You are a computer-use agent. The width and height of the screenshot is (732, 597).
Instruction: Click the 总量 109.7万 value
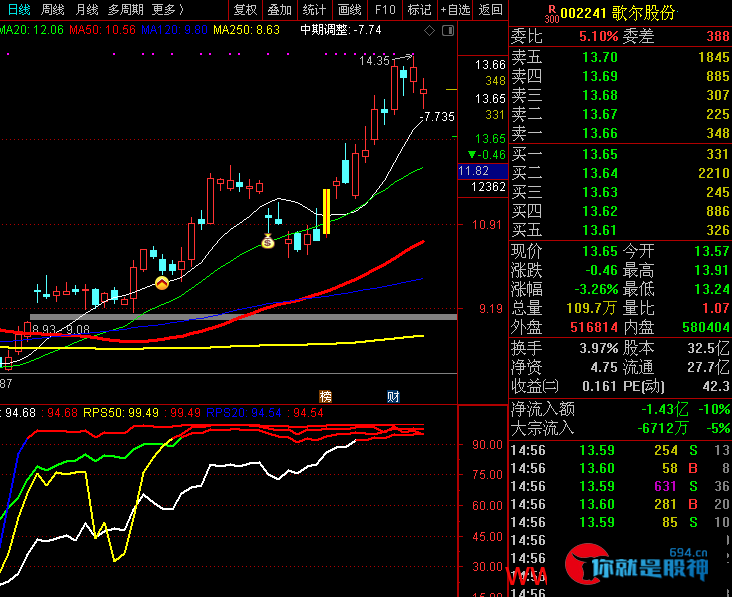tap(591, 309)
